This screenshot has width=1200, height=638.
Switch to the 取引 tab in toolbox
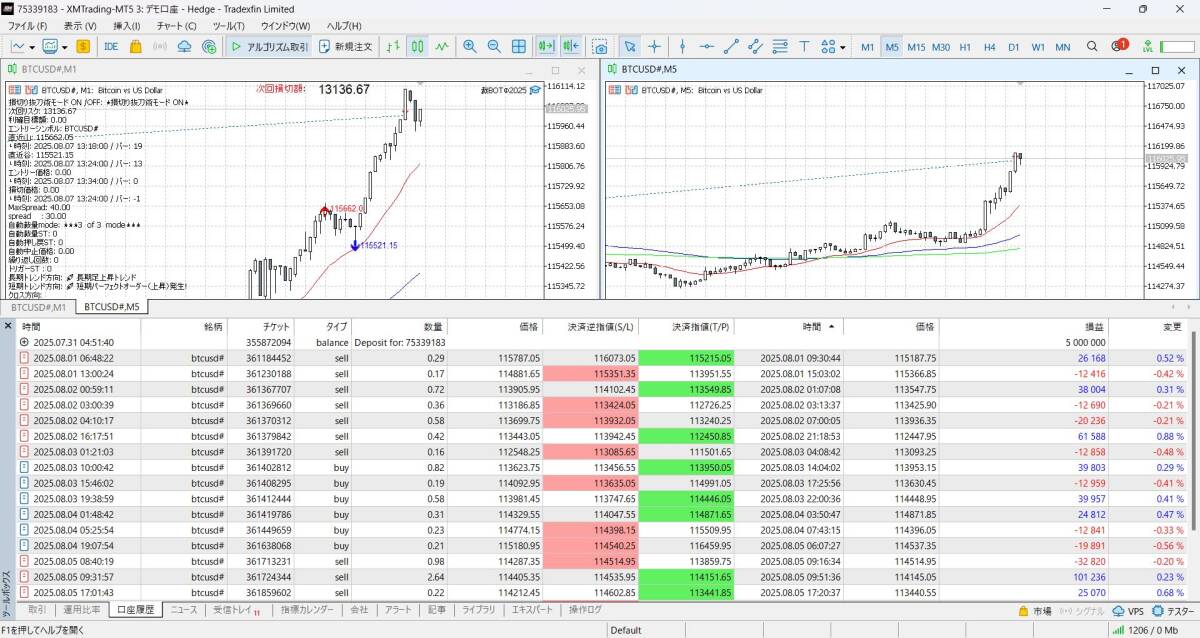point(36,609)
